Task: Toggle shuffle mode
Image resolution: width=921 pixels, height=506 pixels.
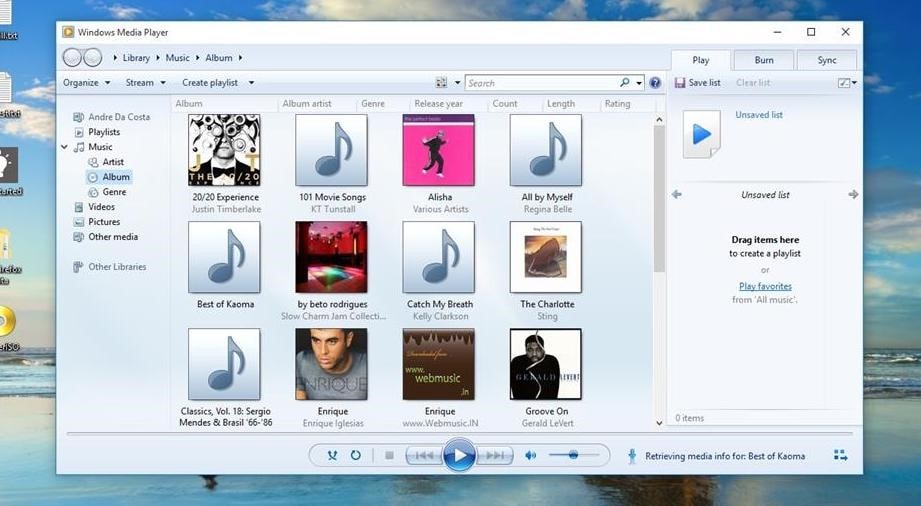Action: (332, 455)
